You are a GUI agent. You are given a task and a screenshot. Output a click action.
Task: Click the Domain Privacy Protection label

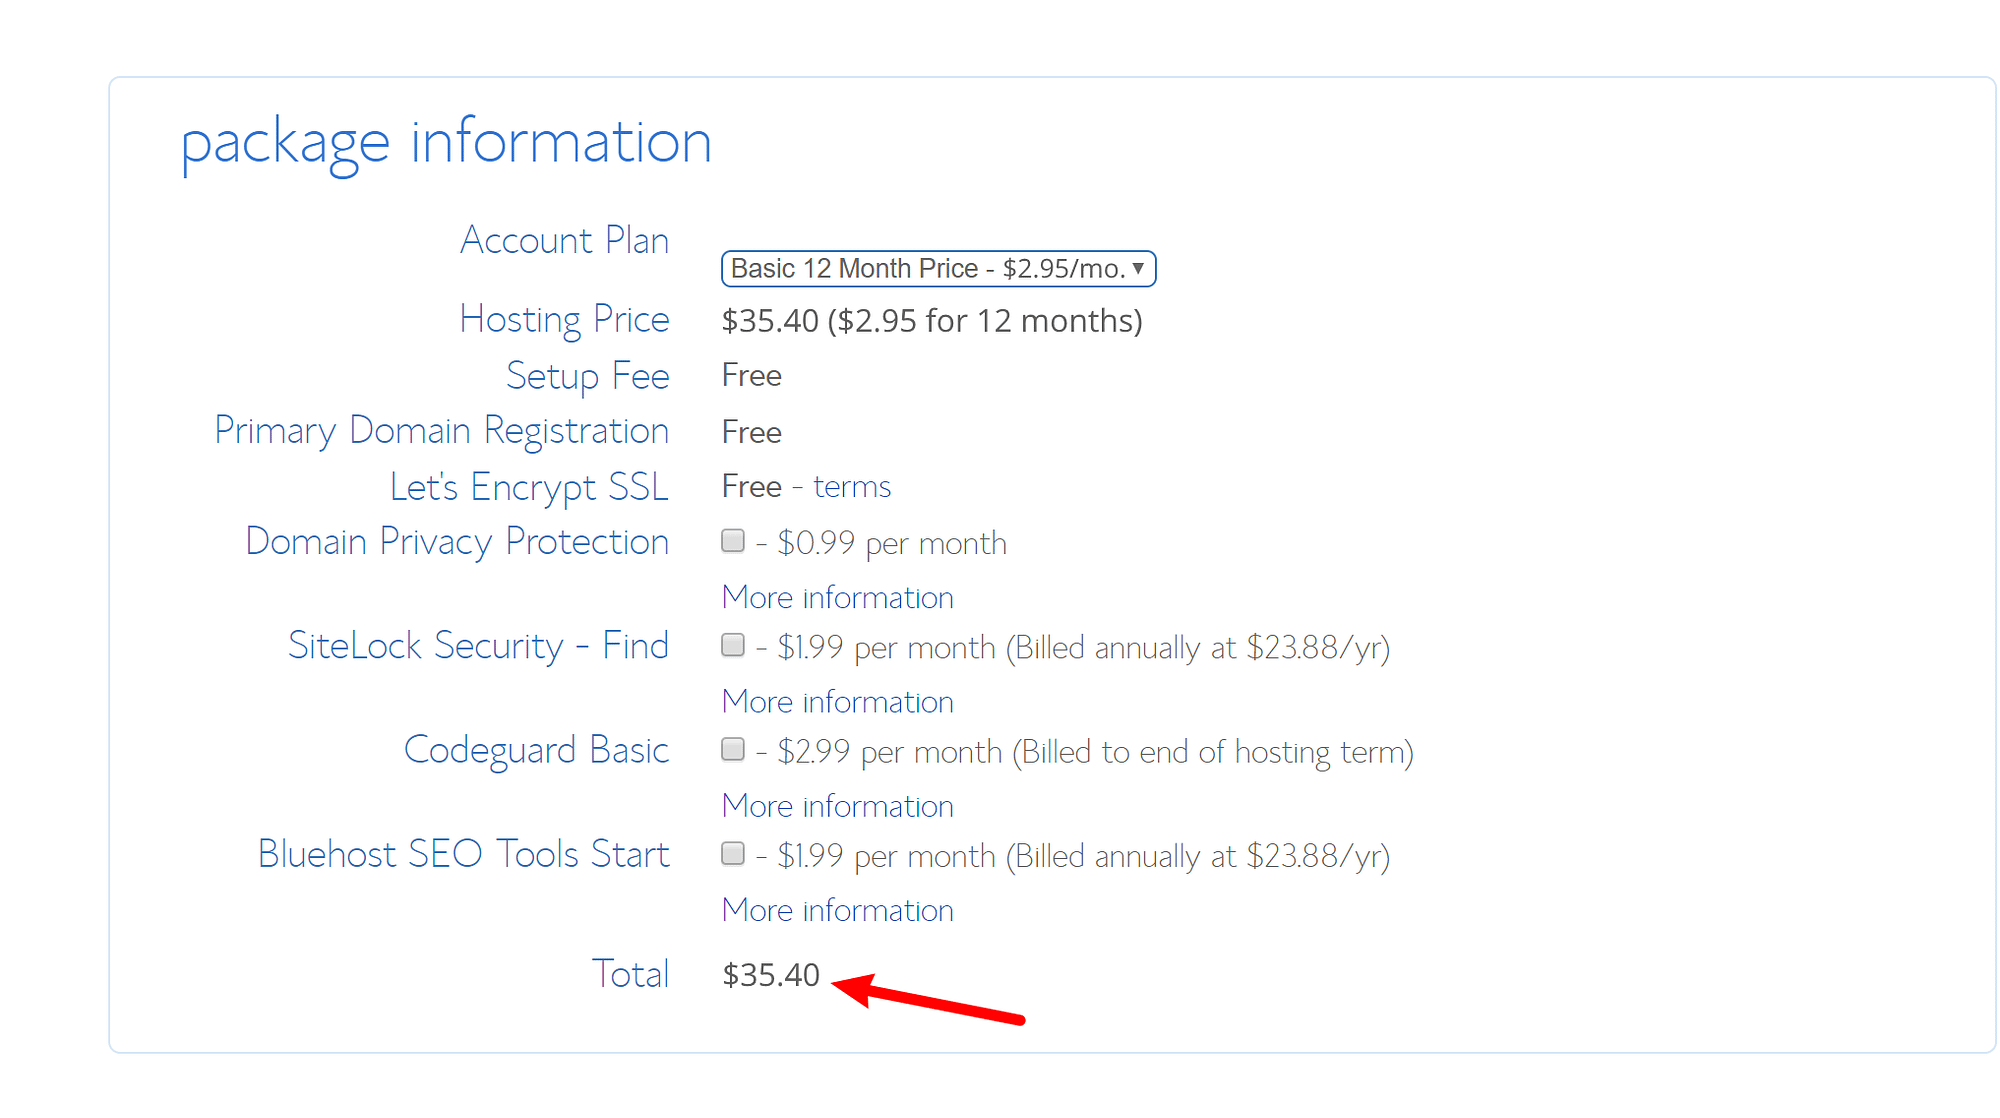(457, 541)
